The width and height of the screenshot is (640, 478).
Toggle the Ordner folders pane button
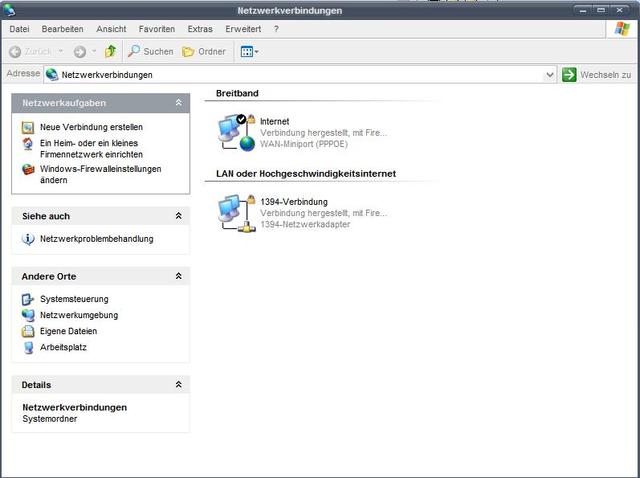(x=204, y=51)
